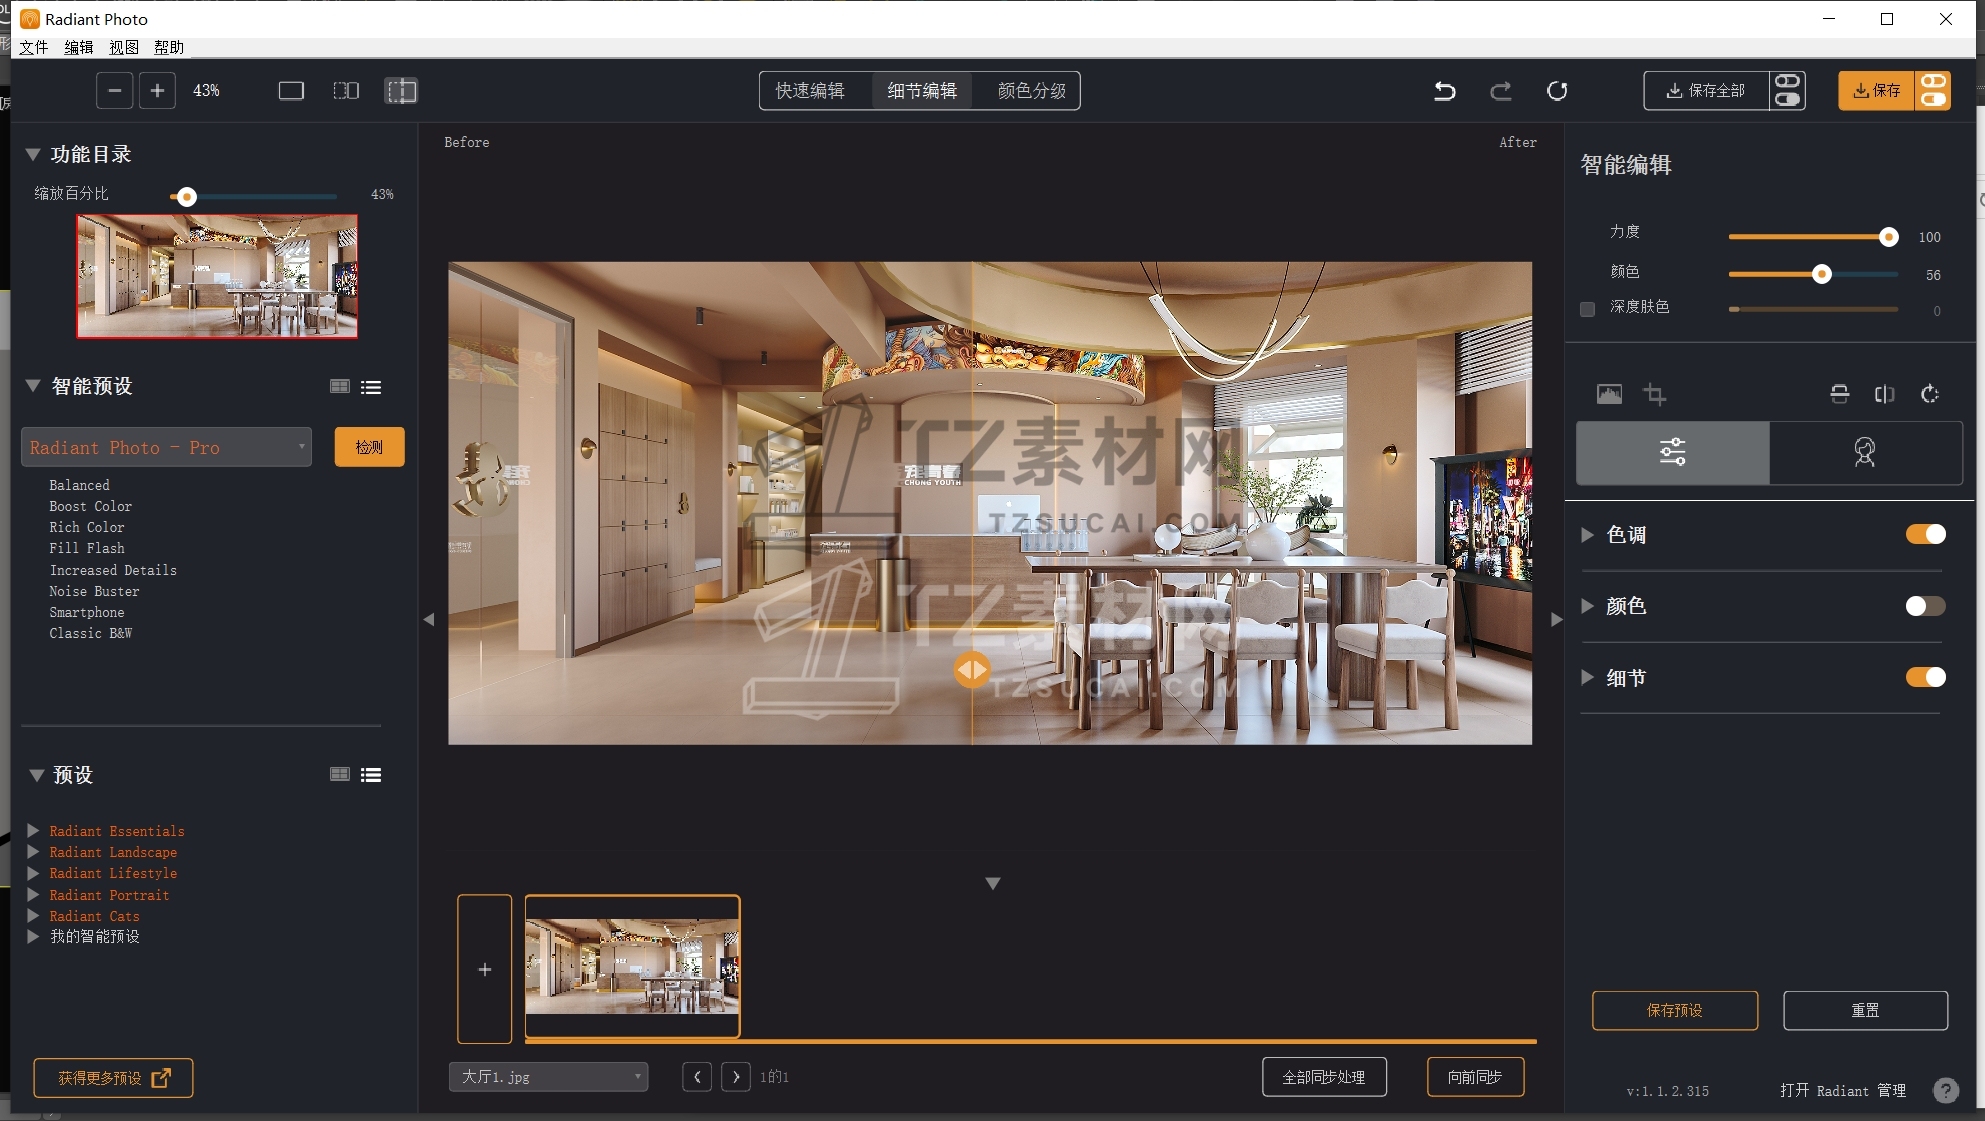Click the 颜色 slider handle

(x=1821, y=274)
